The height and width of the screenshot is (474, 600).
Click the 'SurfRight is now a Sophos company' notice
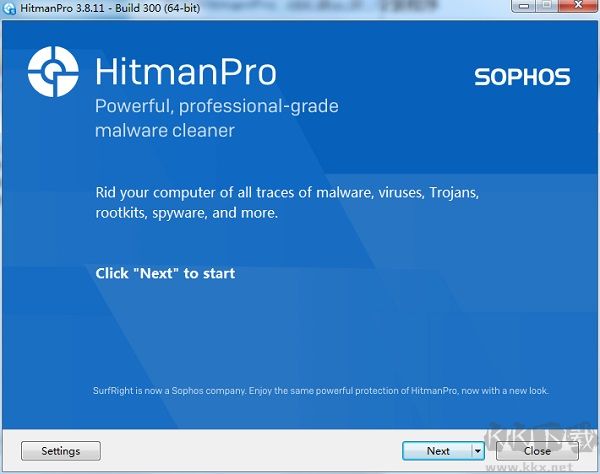(321, 391)
